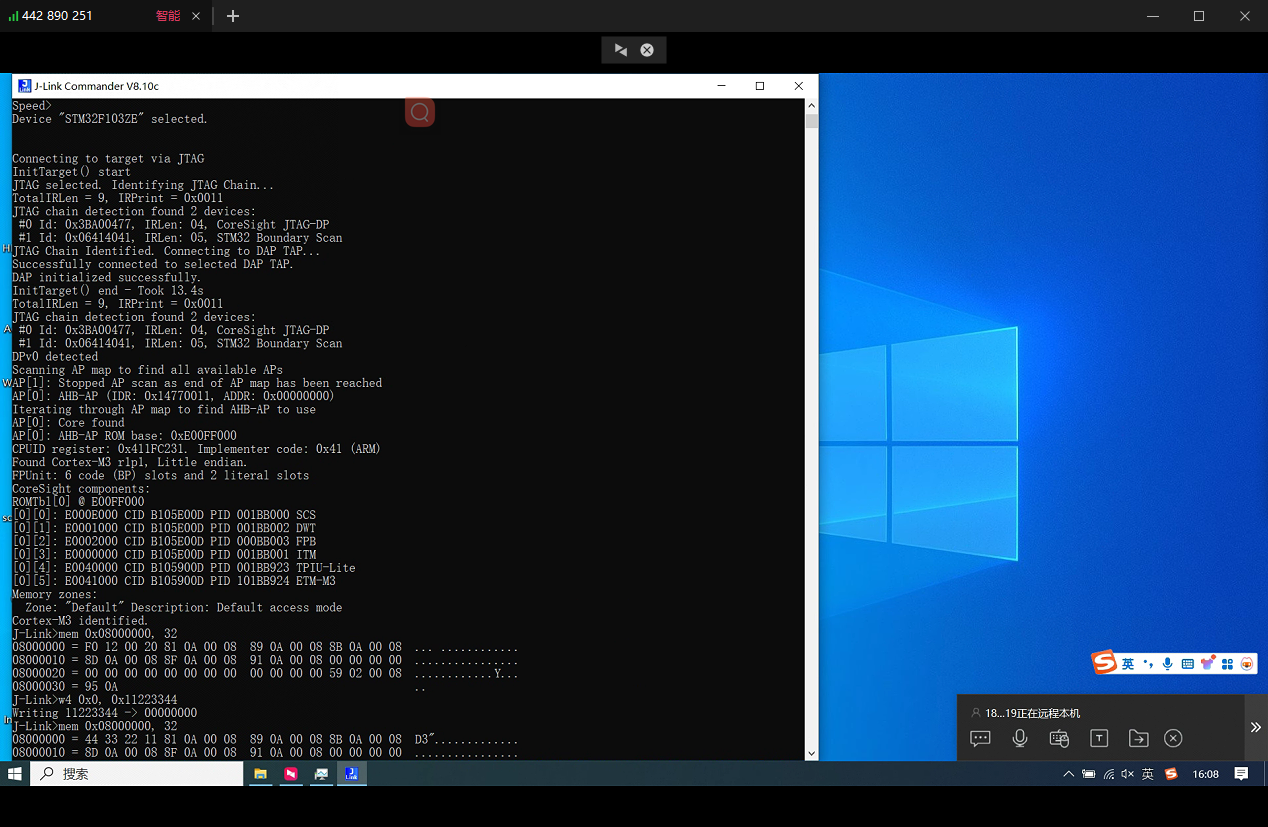Toggle Sogou punctuation mode
The height and width of the screenshot is (827, 1268).
point(1148,664)
